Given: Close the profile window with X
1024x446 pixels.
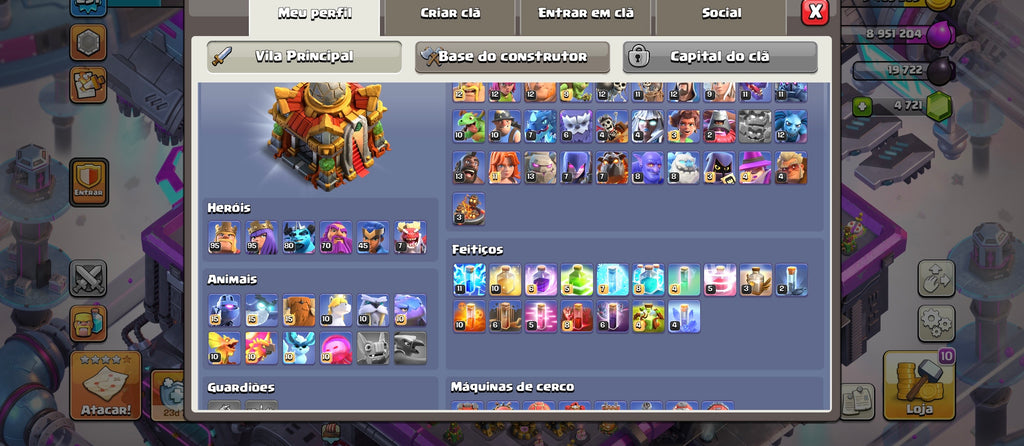Looking at the screenshot, I should point(815,12).
